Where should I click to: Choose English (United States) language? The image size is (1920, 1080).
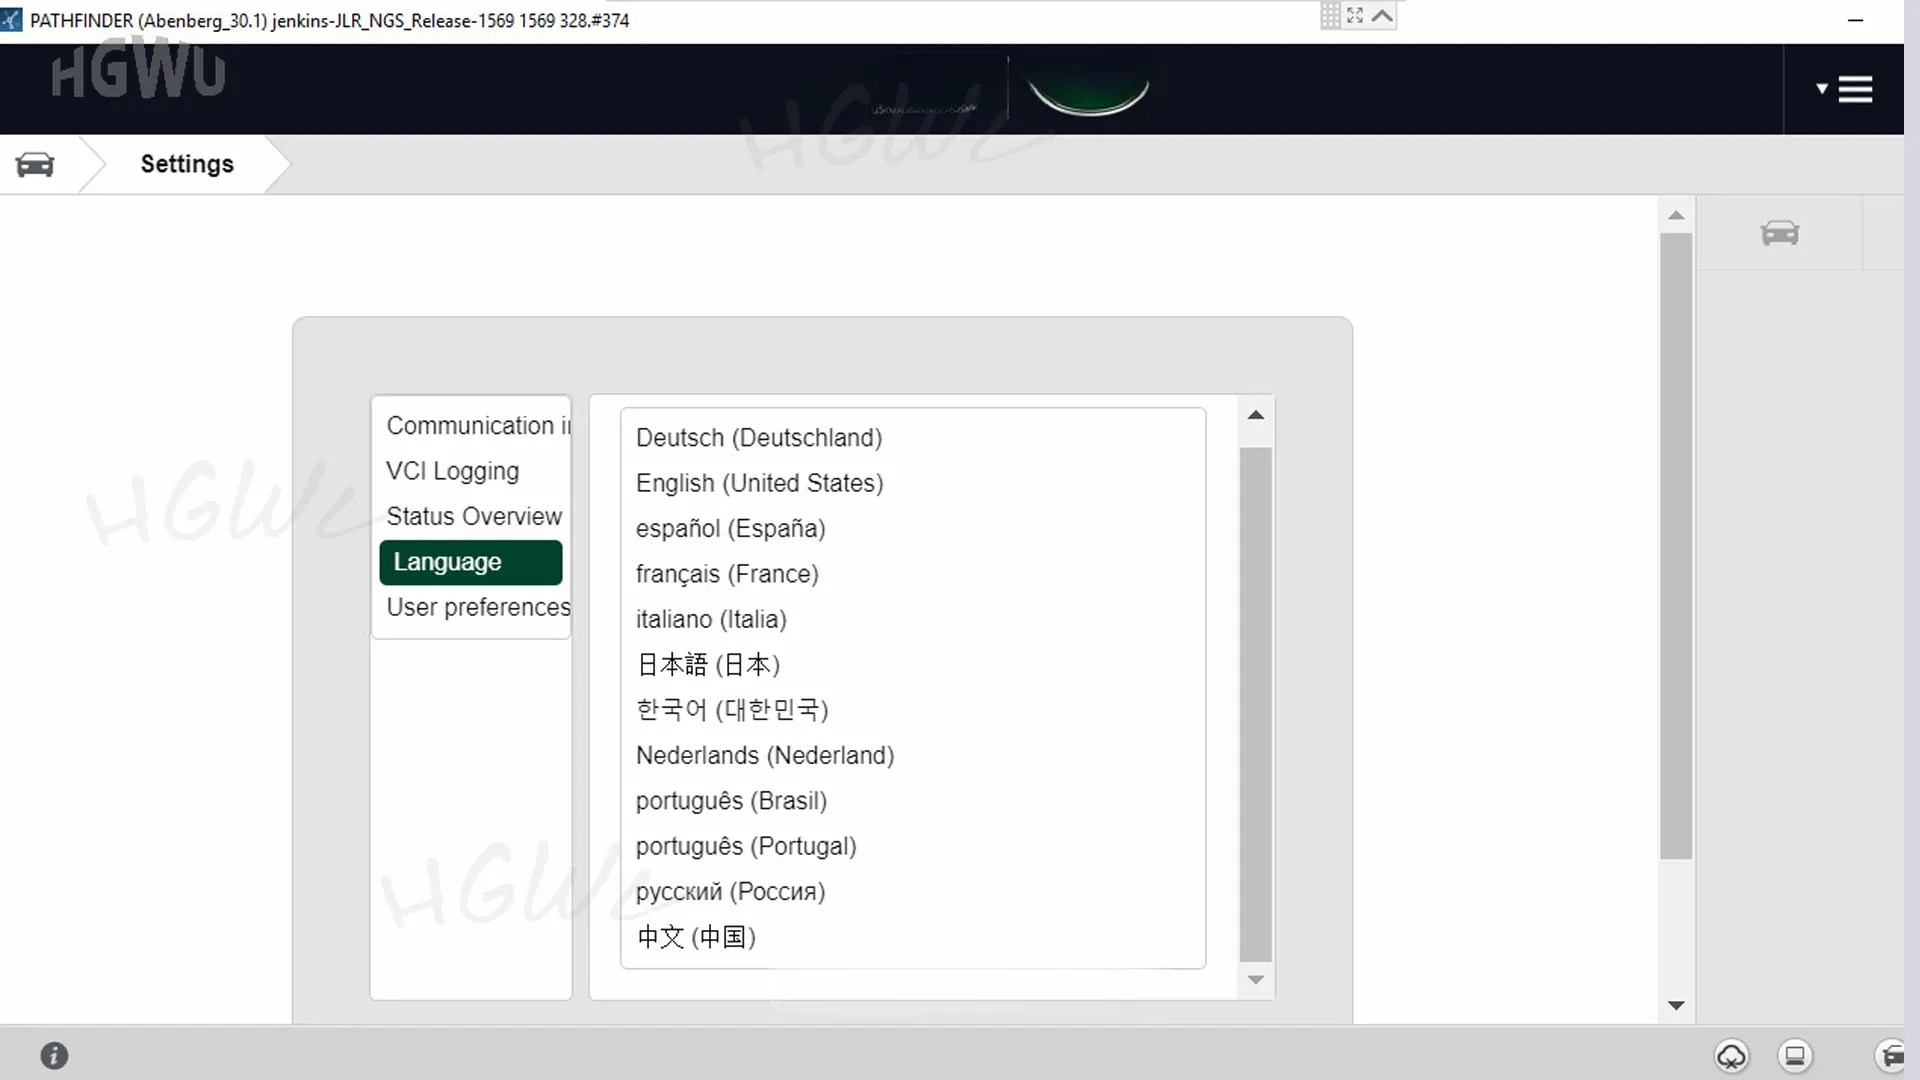(x=759, y=483)
